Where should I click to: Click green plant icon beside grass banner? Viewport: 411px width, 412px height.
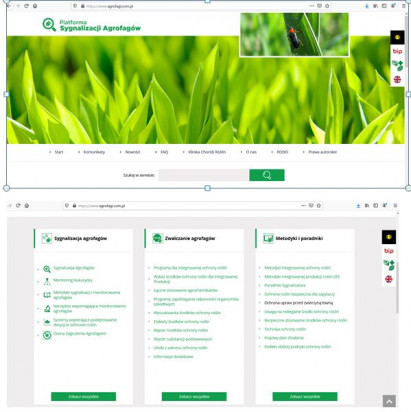[397, 65]
